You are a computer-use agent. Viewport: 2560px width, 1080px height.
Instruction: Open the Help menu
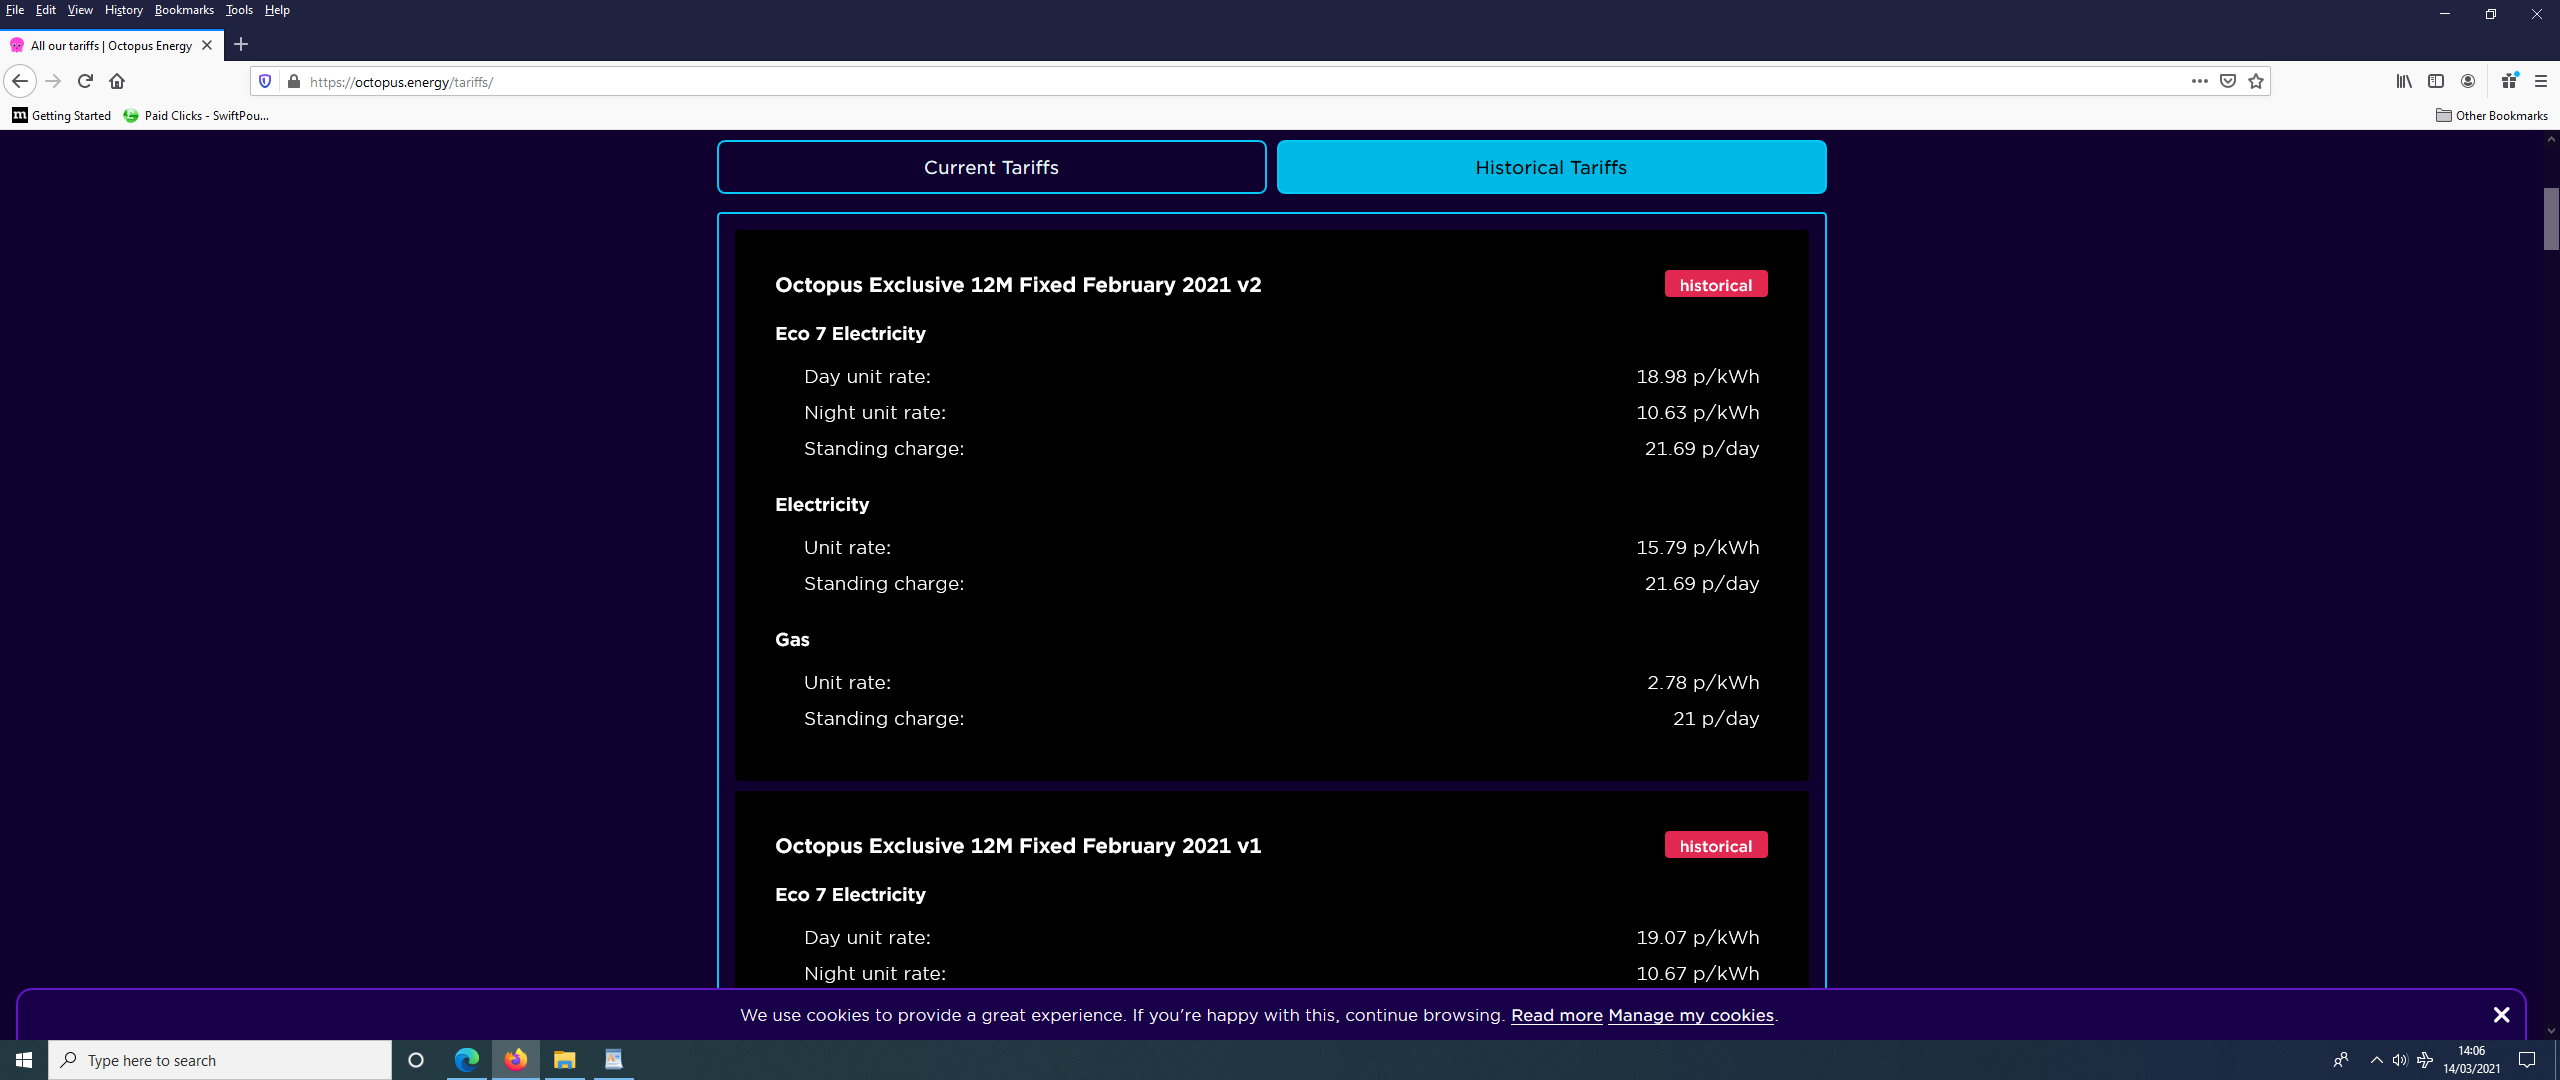[x=277, y=10]
